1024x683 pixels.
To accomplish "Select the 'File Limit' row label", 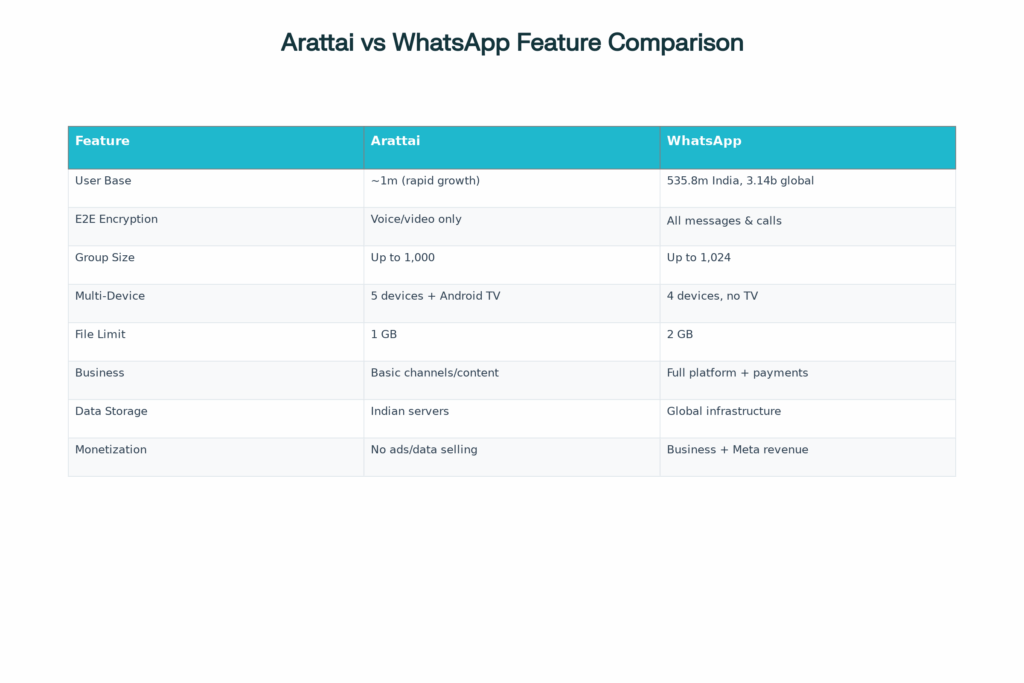I will click(100, 334).
